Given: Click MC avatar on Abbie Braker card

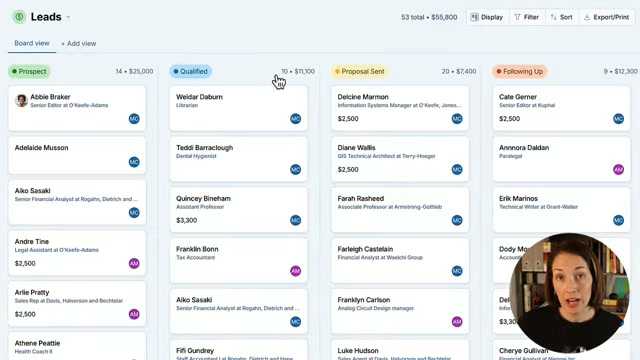Looking at the screenshot, I should (x=134, y=119).
